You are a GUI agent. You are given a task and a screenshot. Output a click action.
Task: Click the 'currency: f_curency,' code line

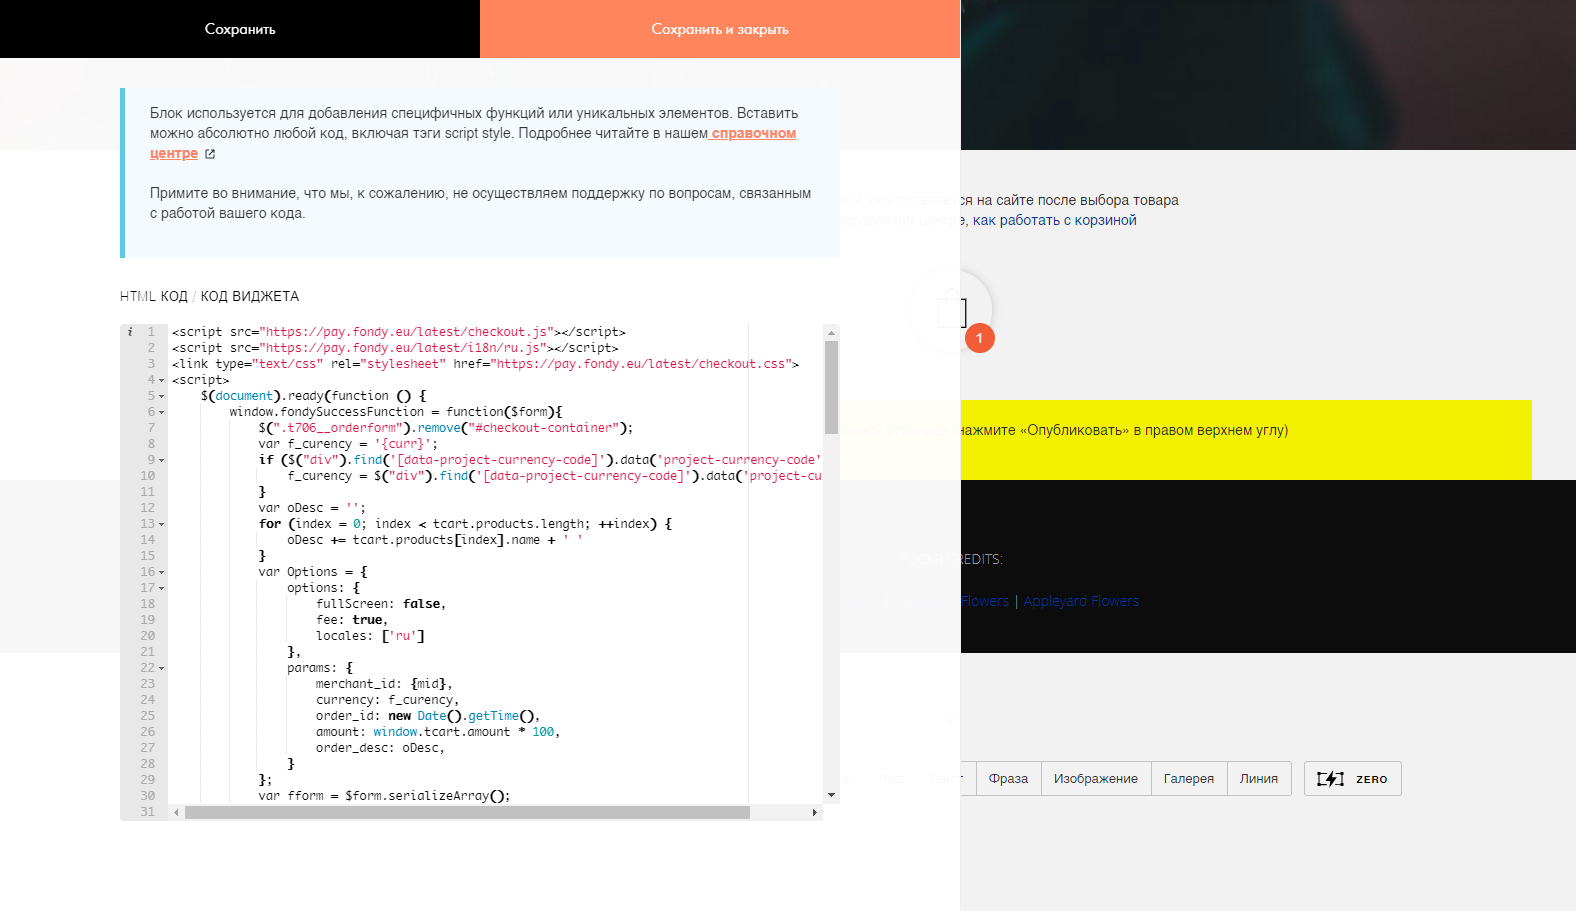pyautogui.click(x=387, y=700)
